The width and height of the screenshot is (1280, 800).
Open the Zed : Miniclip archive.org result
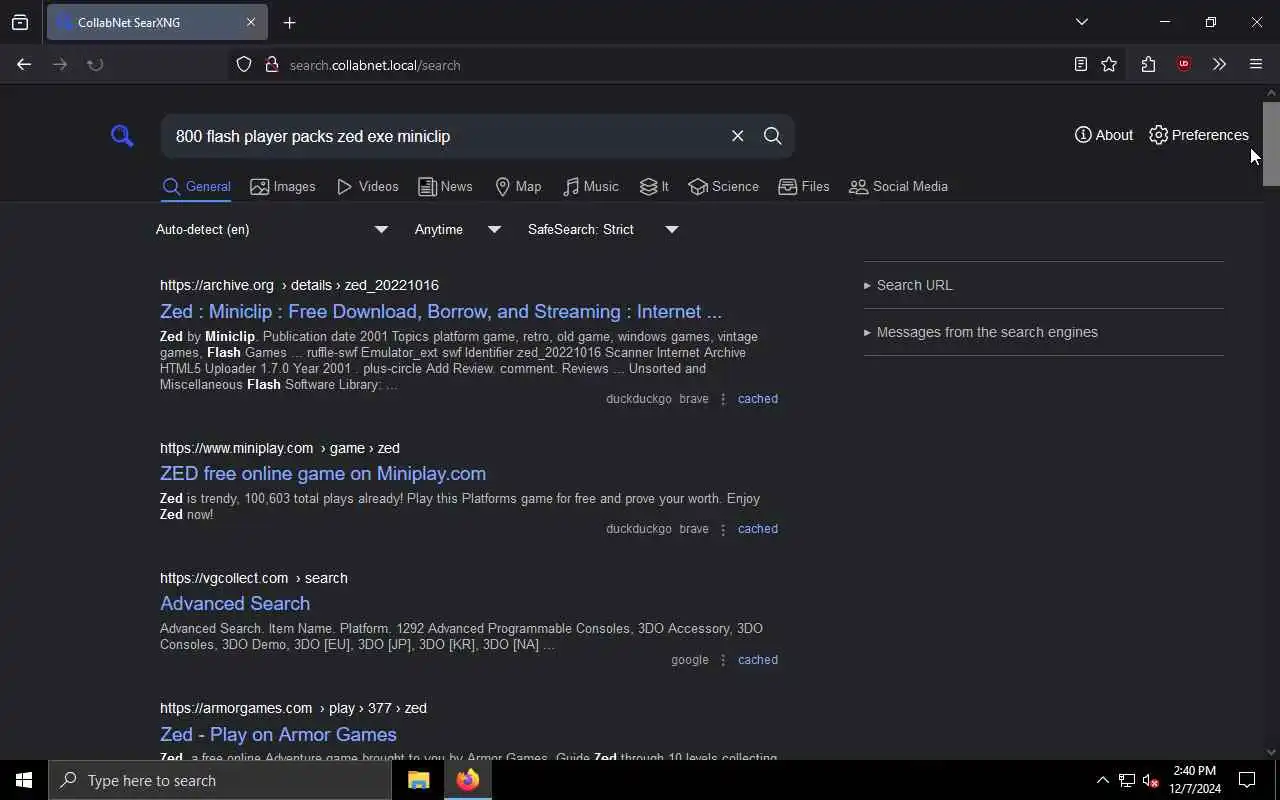pyautogui.click(x=441, y=311)
